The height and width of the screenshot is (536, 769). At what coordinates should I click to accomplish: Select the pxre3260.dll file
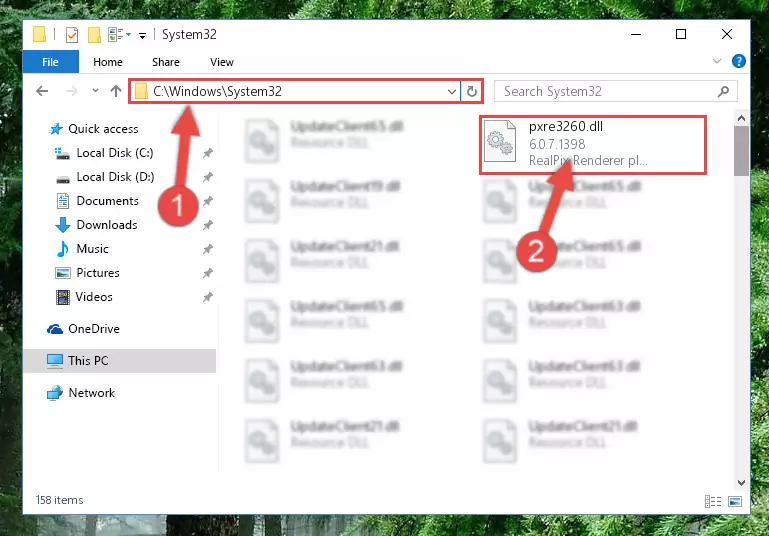click(593, 144)
